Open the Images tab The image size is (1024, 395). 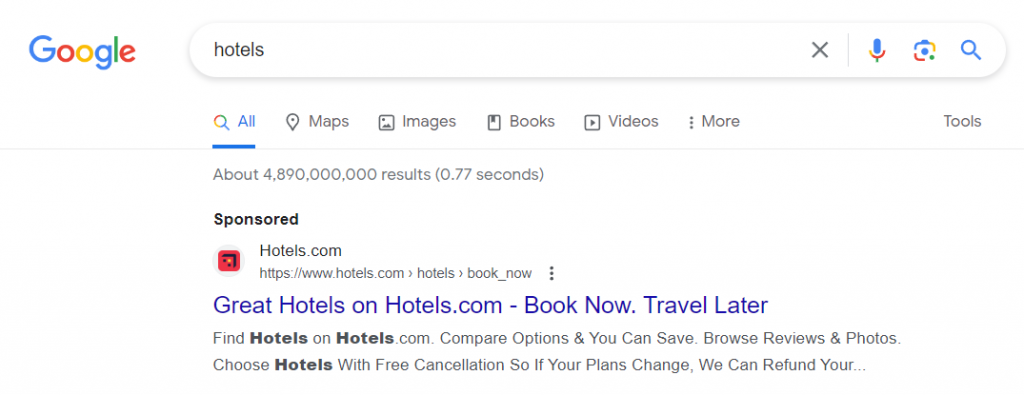coord(417,121)
